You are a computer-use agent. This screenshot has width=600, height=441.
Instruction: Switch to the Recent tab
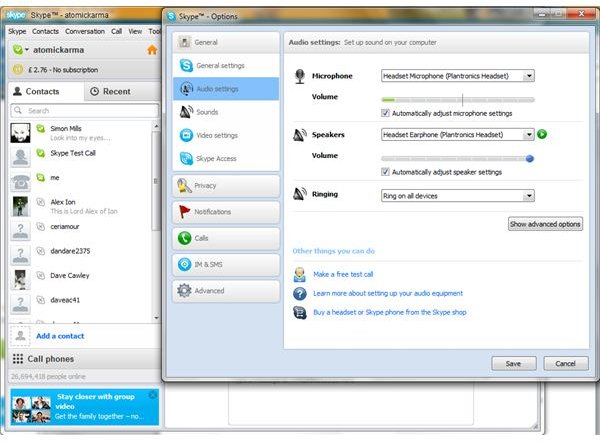coord(122,91)
